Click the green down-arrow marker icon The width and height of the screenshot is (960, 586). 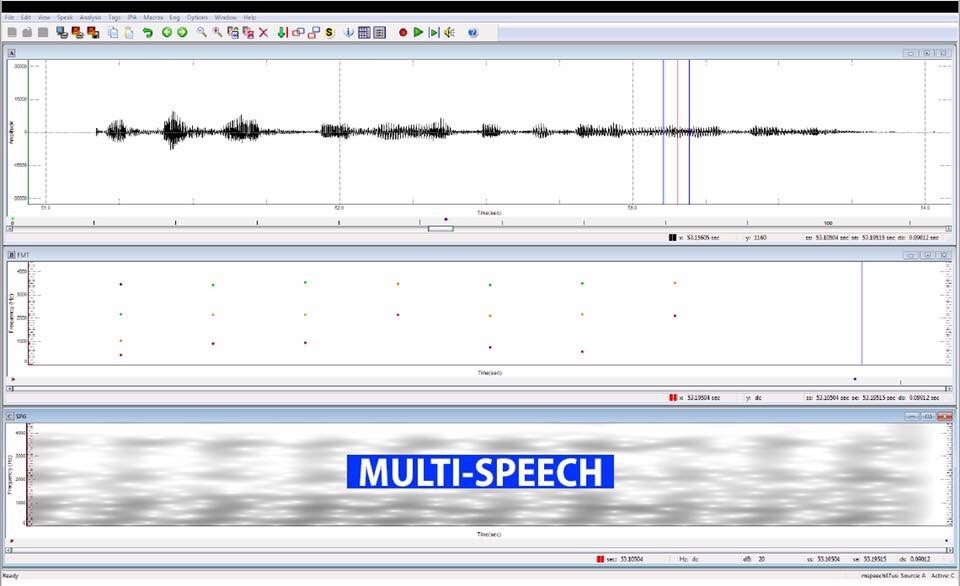282,32
